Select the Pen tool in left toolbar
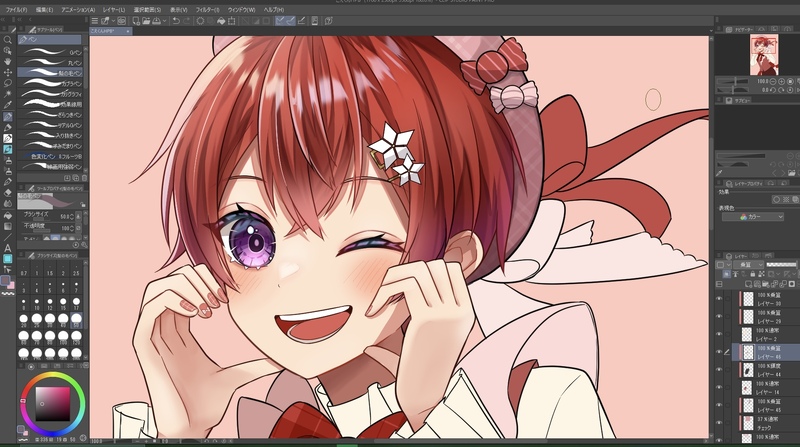800x447 pixels. pos(8,116)
